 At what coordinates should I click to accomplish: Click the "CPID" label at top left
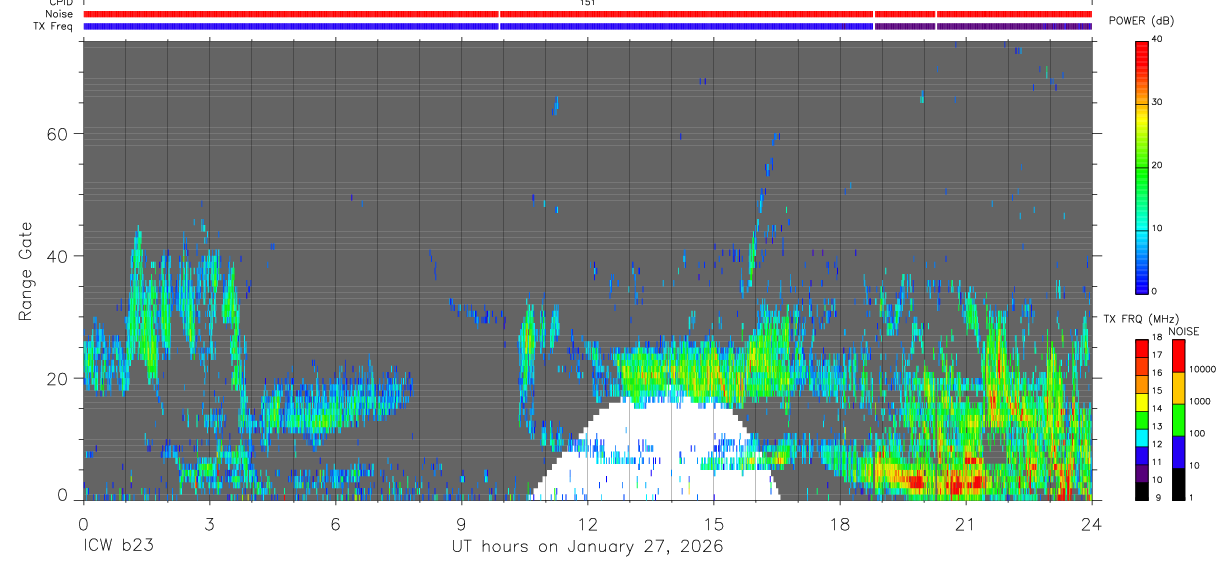[x=61, y=3]
